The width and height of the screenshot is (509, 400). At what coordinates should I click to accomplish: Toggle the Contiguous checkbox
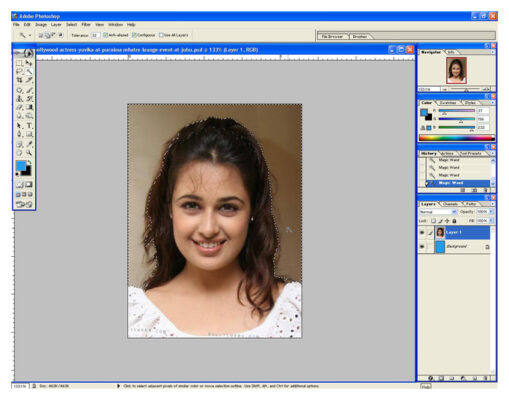(134, 35)
